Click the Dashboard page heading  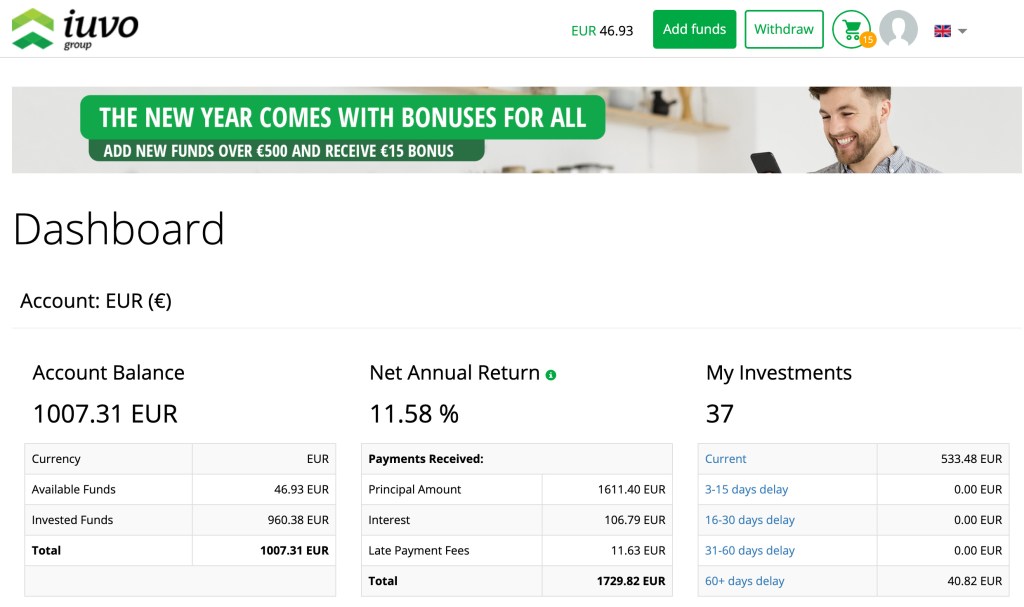click(117, 229)
